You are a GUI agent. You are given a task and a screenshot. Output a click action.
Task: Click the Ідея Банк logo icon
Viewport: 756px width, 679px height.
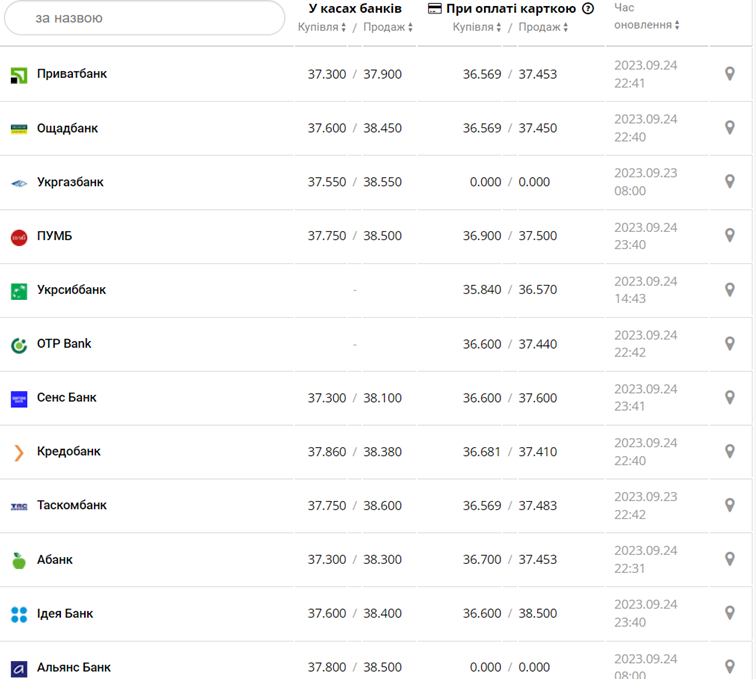click(19, 614)
